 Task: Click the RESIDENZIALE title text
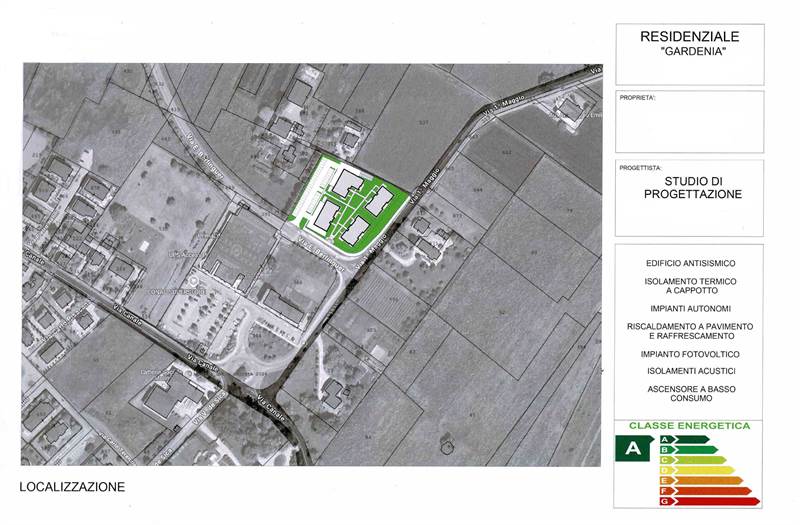(689, 36)
